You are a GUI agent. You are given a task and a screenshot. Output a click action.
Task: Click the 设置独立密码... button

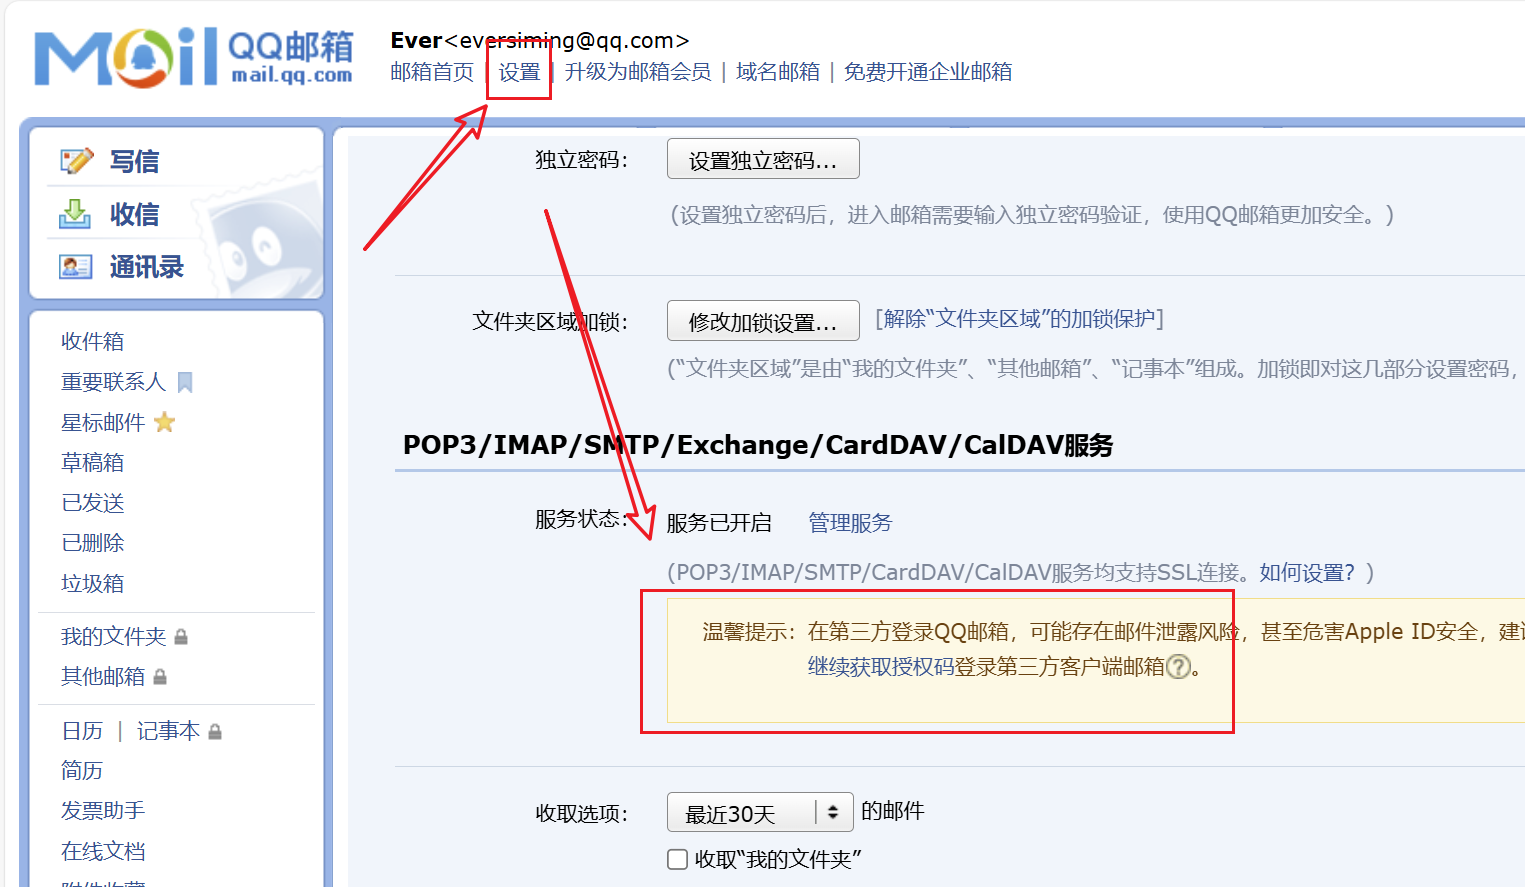click(762, 160)
